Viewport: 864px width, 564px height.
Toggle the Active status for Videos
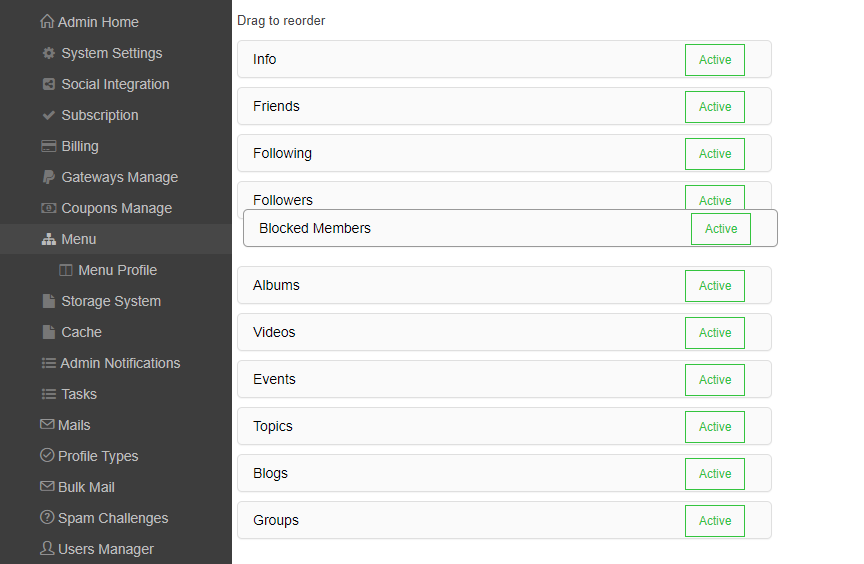click(x=715, y=333)
